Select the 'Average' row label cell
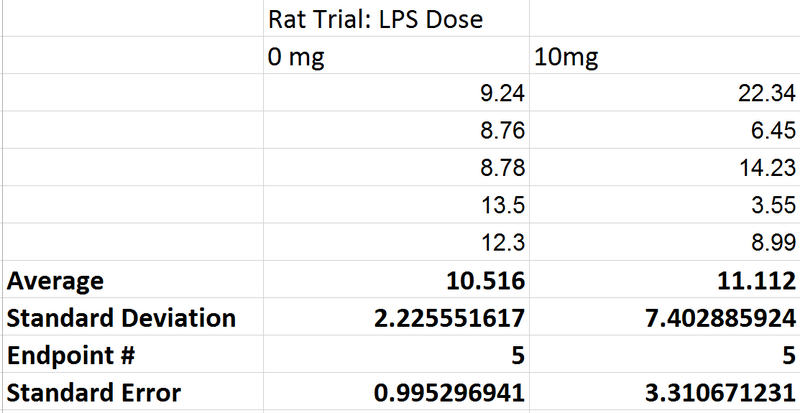The width and height of the screenshot is (800, 413). click(x=56, y=281)
